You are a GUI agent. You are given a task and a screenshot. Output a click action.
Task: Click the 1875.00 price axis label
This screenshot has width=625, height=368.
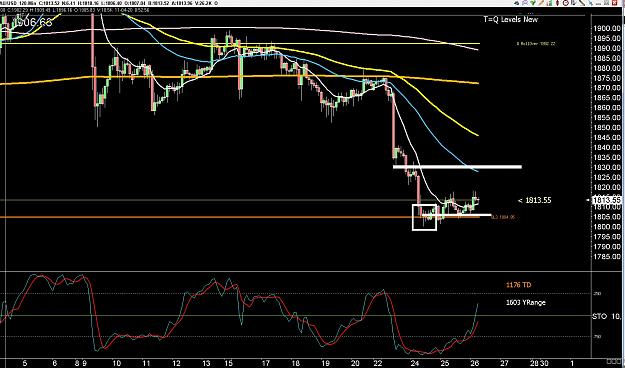tap(607, 78)
